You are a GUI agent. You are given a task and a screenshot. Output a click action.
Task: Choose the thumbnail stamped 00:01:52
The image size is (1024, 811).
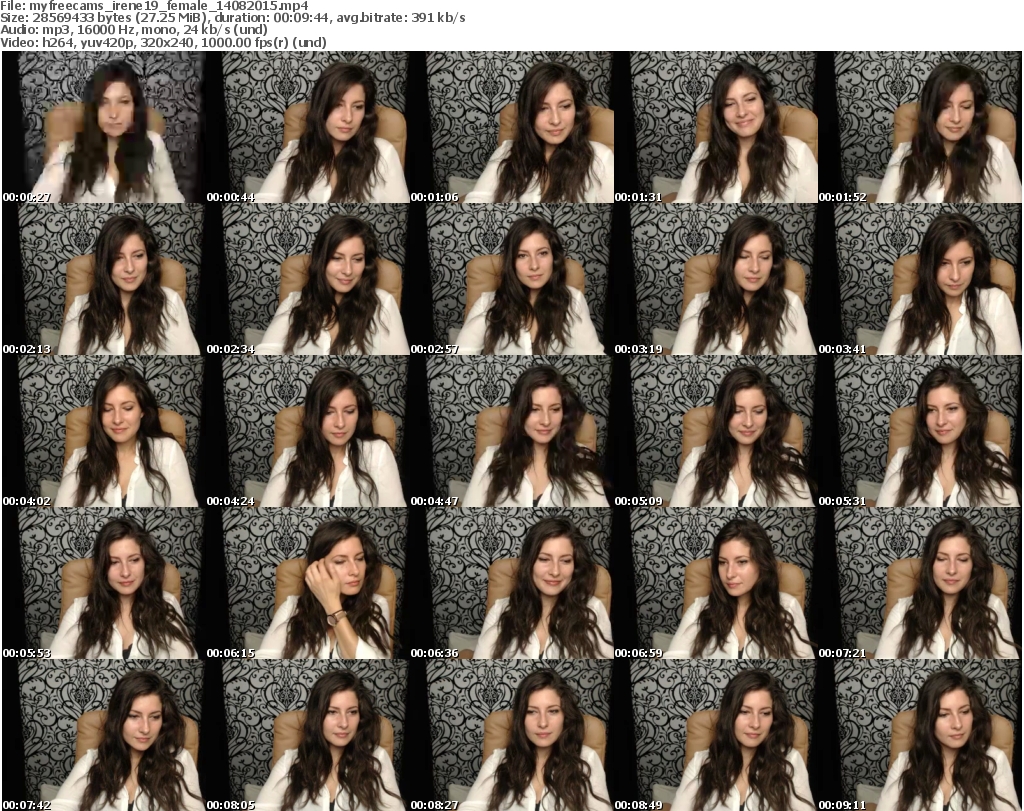920,127
